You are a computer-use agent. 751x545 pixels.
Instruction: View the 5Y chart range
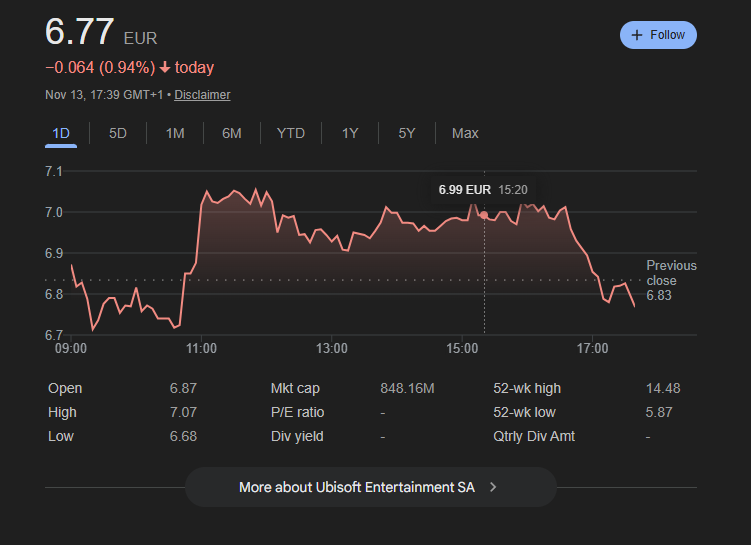coord(407,133)
